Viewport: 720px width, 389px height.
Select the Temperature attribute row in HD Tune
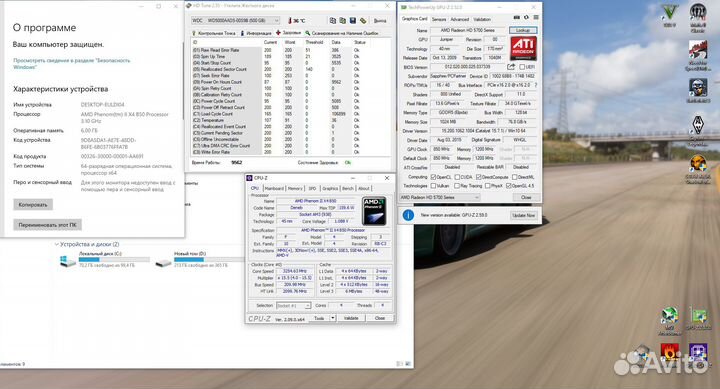[278, 120]
